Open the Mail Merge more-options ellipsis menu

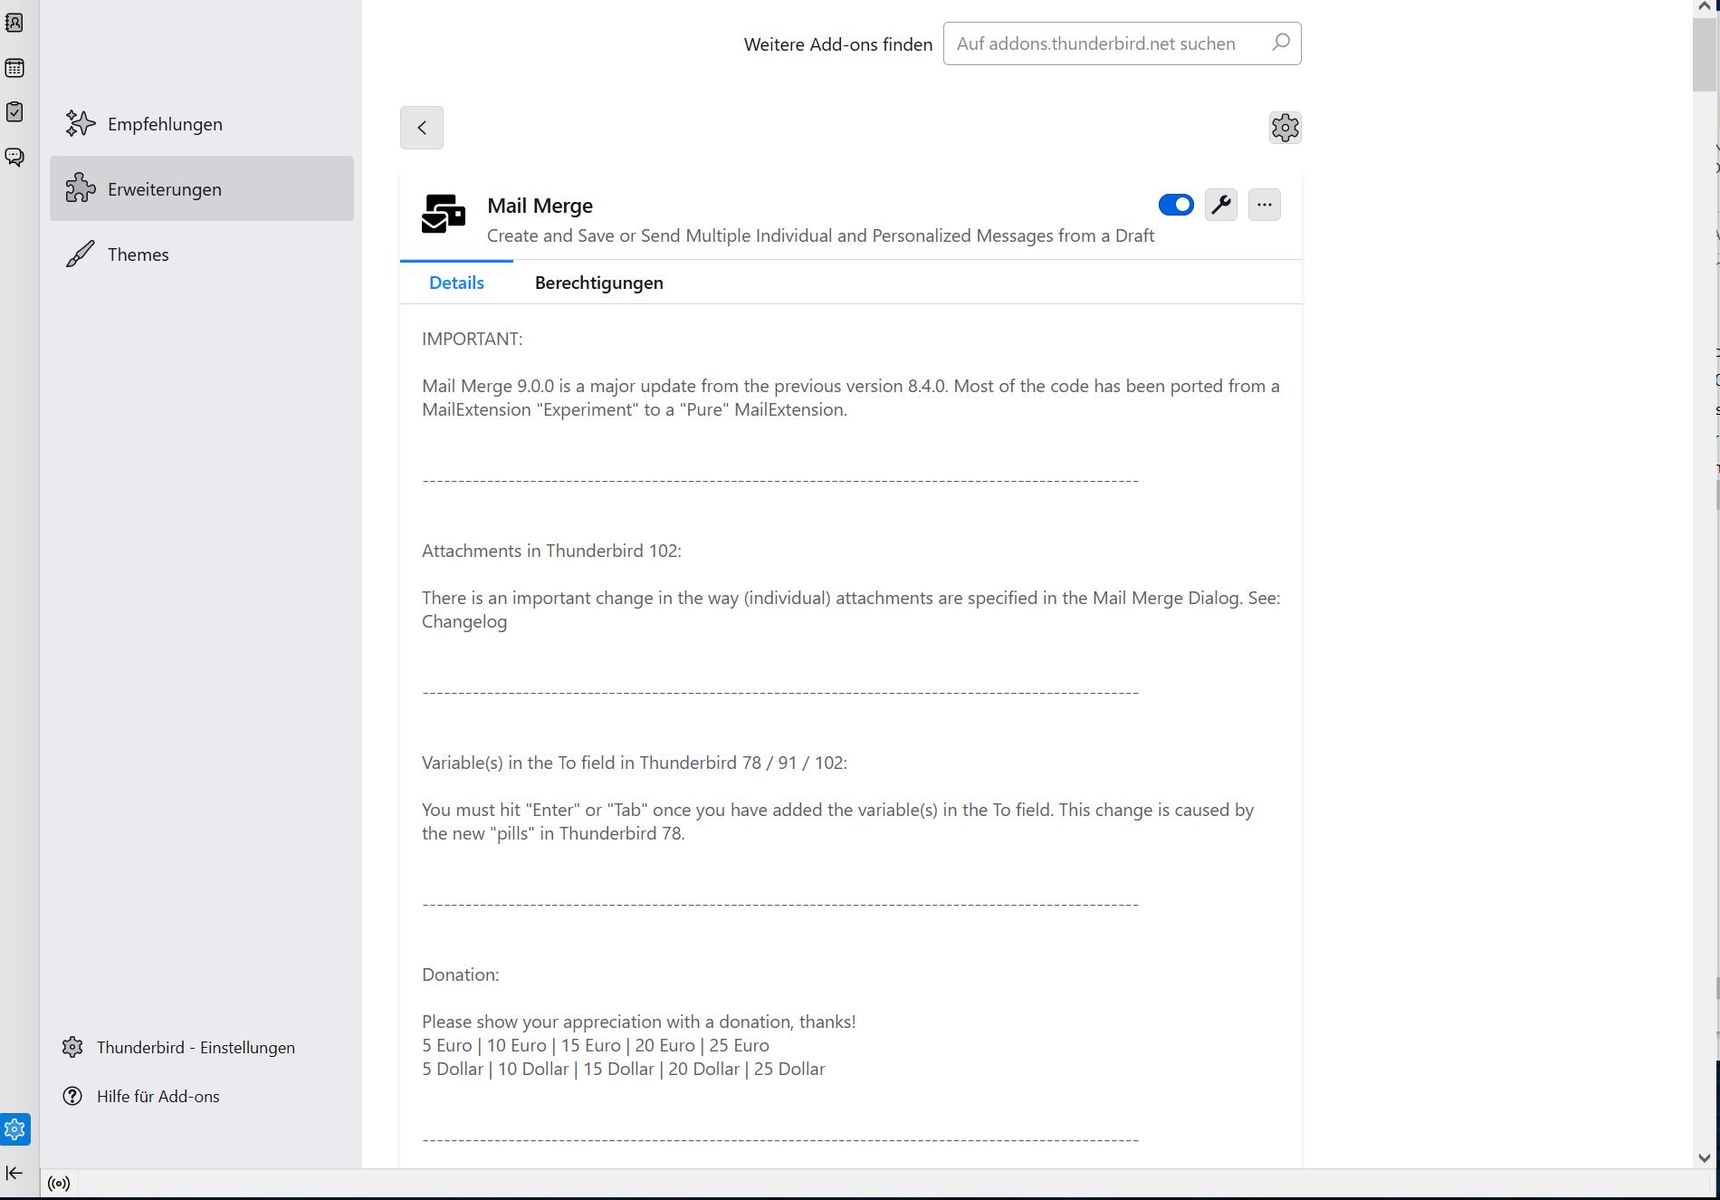click(1264, 205)
